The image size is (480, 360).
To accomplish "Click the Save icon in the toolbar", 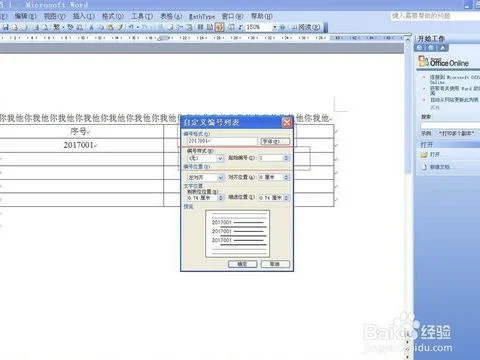I will click(6, 27).
